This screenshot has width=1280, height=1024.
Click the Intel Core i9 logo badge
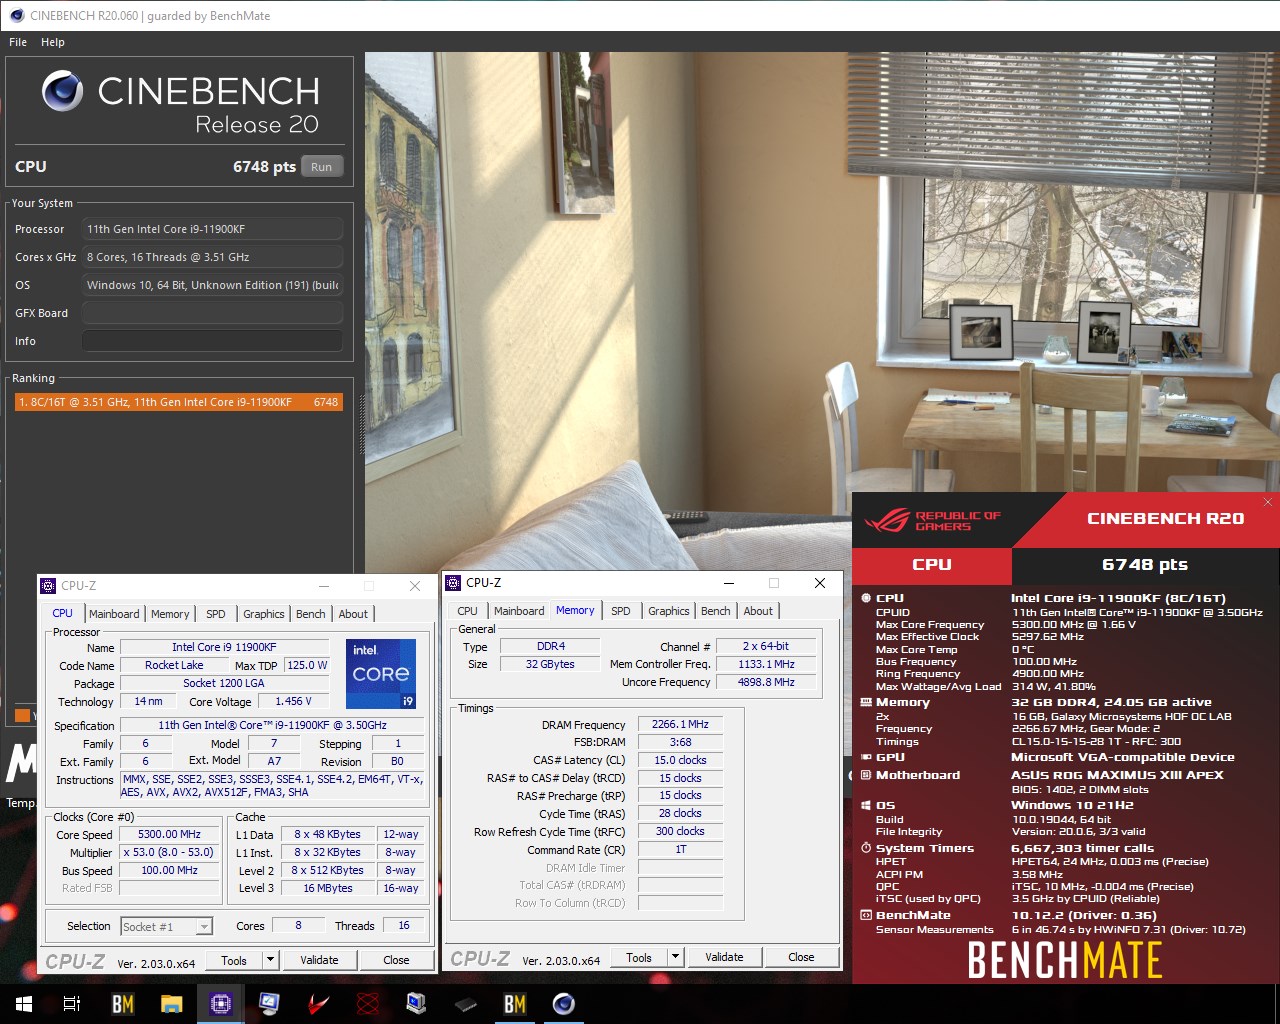pos(380,674)
